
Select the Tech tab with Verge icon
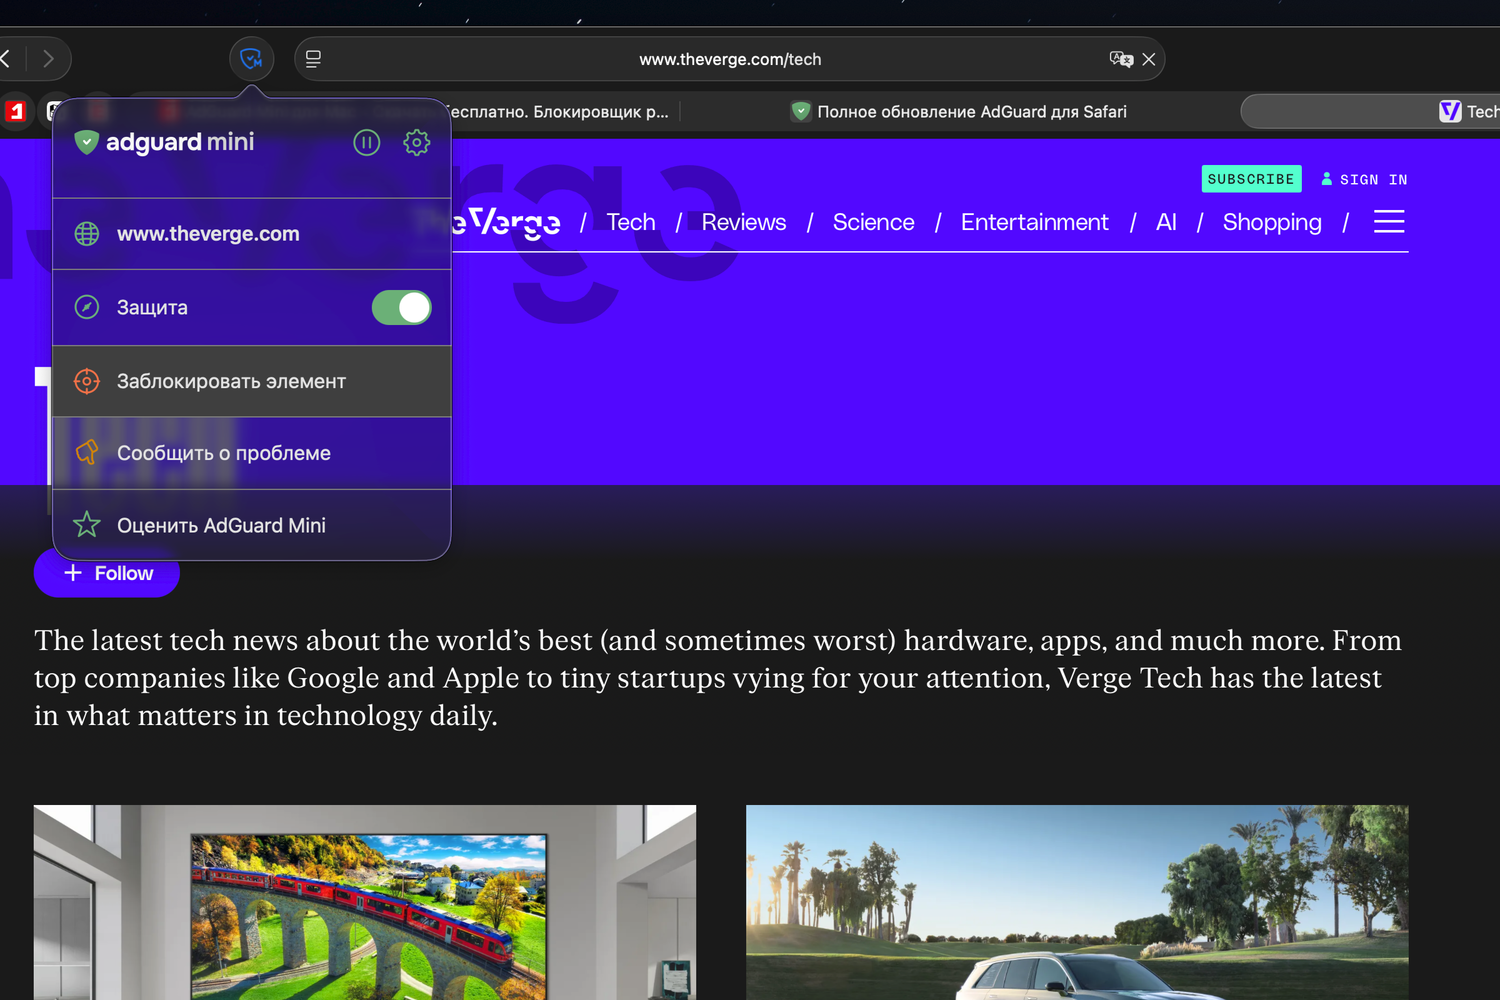click(x=1370, y=111)
